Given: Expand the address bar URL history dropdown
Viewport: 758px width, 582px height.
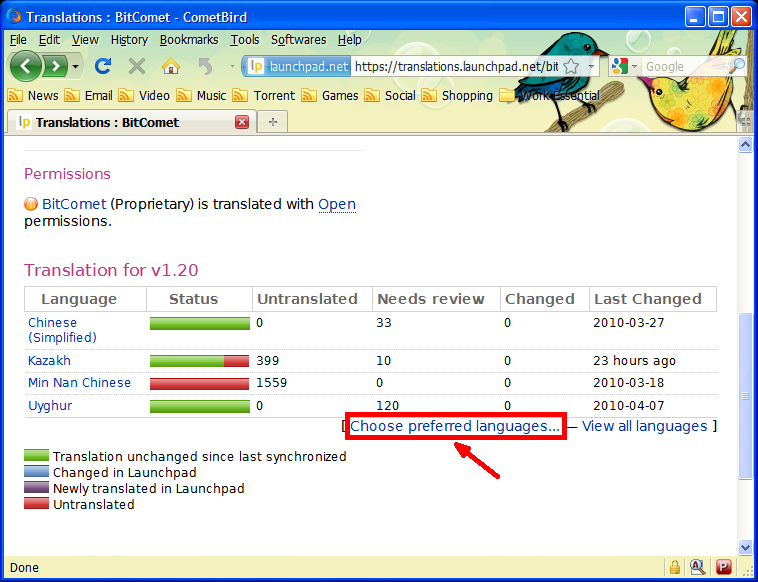Looking at the screenshot, I should click(592, 66).
